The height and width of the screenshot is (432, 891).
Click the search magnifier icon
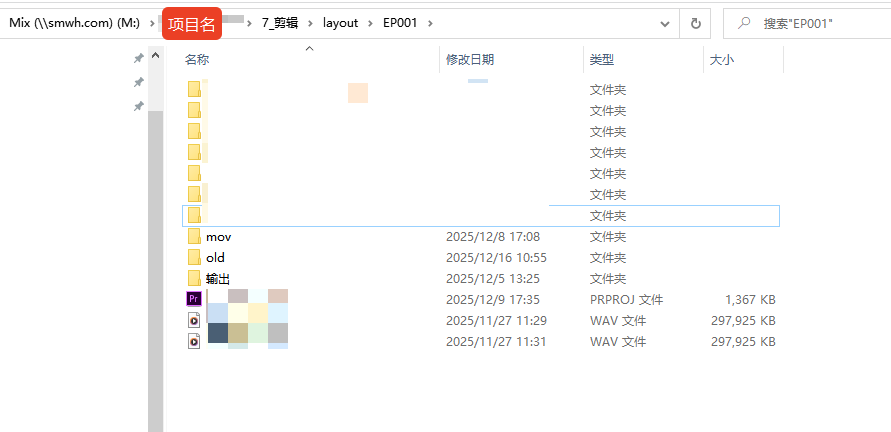743,23
